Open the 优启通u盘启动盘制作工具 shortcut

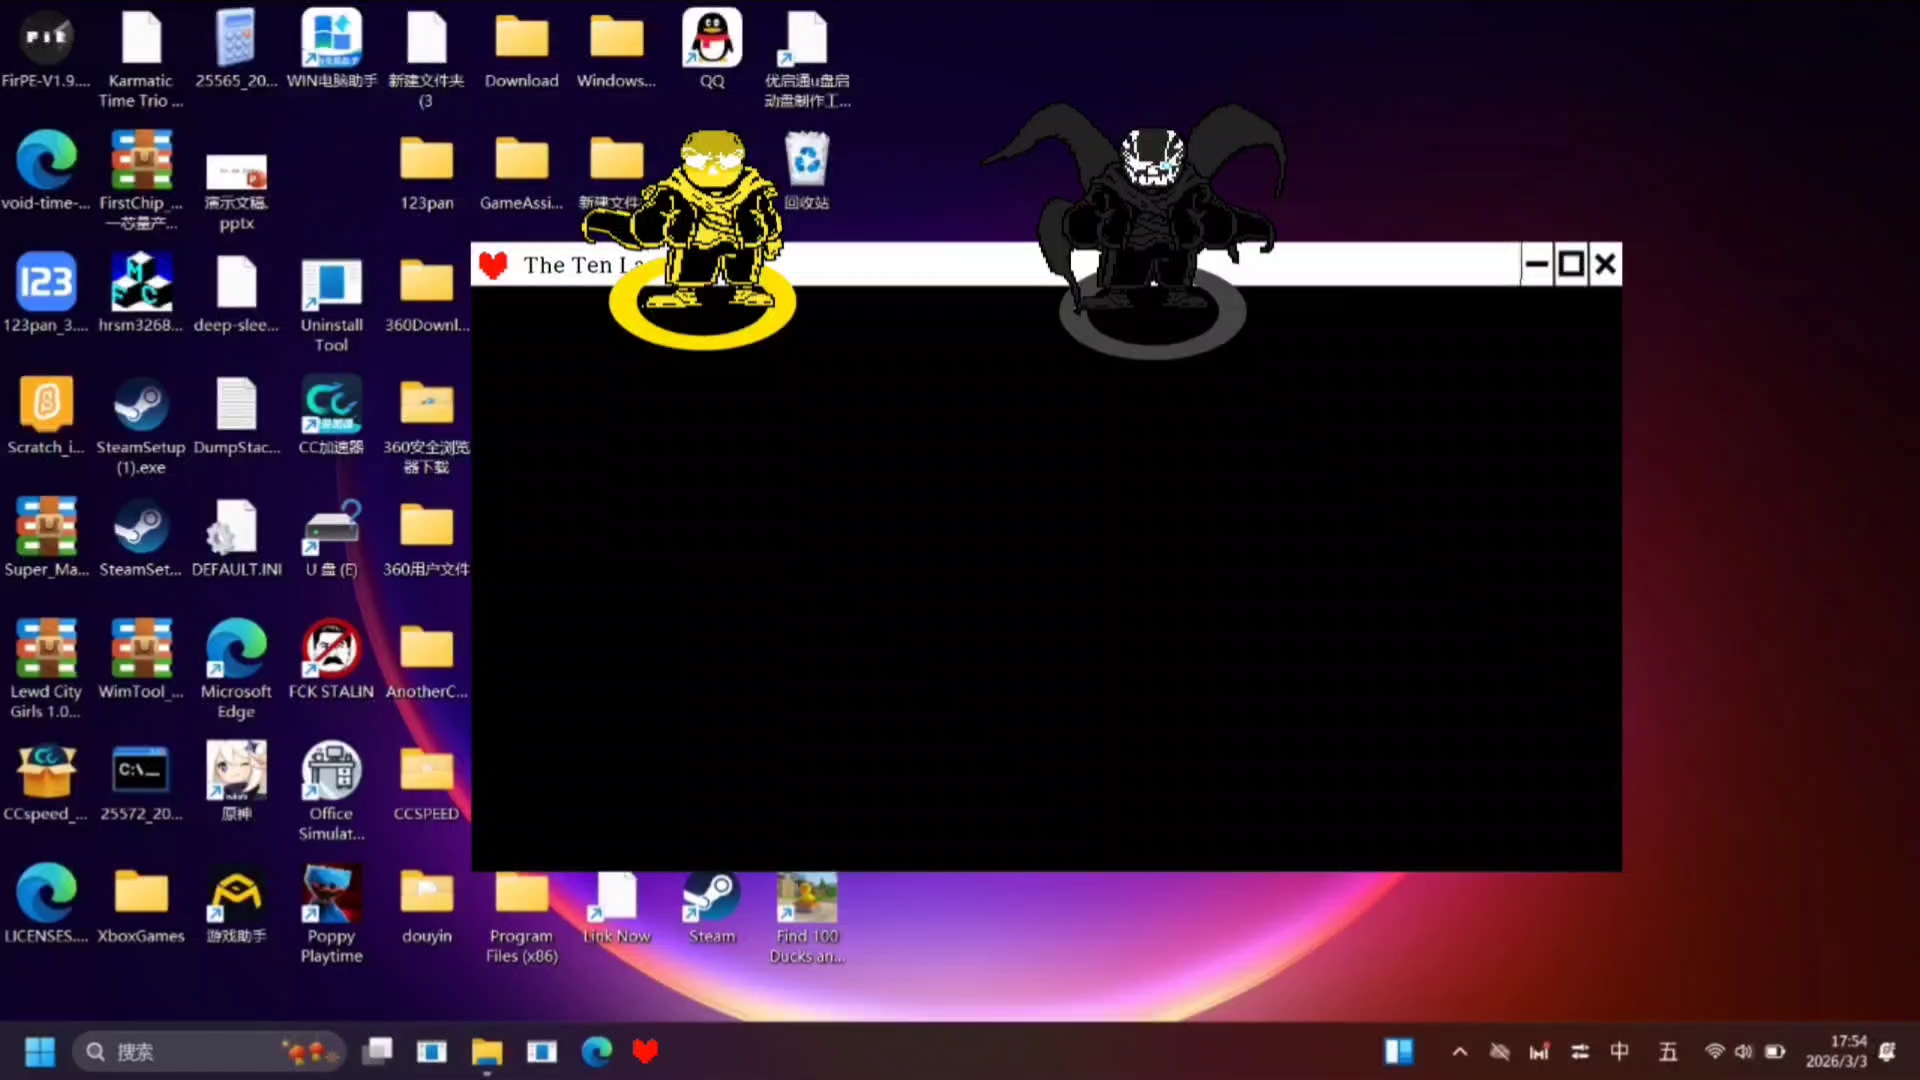point(807,38)
